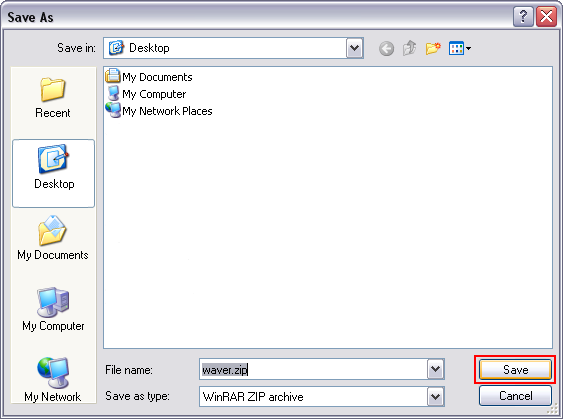Click the My Documents text label in list
This screenshot has width=563, height=419.
click(x=157, y=77)
